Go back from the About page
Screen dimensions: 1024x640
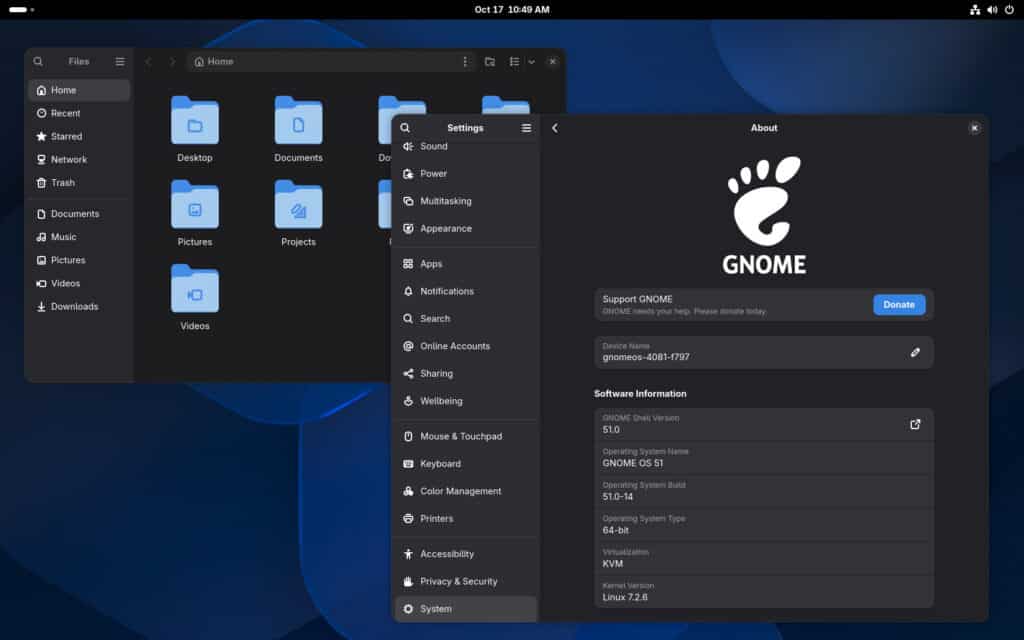tap(555, 128)
